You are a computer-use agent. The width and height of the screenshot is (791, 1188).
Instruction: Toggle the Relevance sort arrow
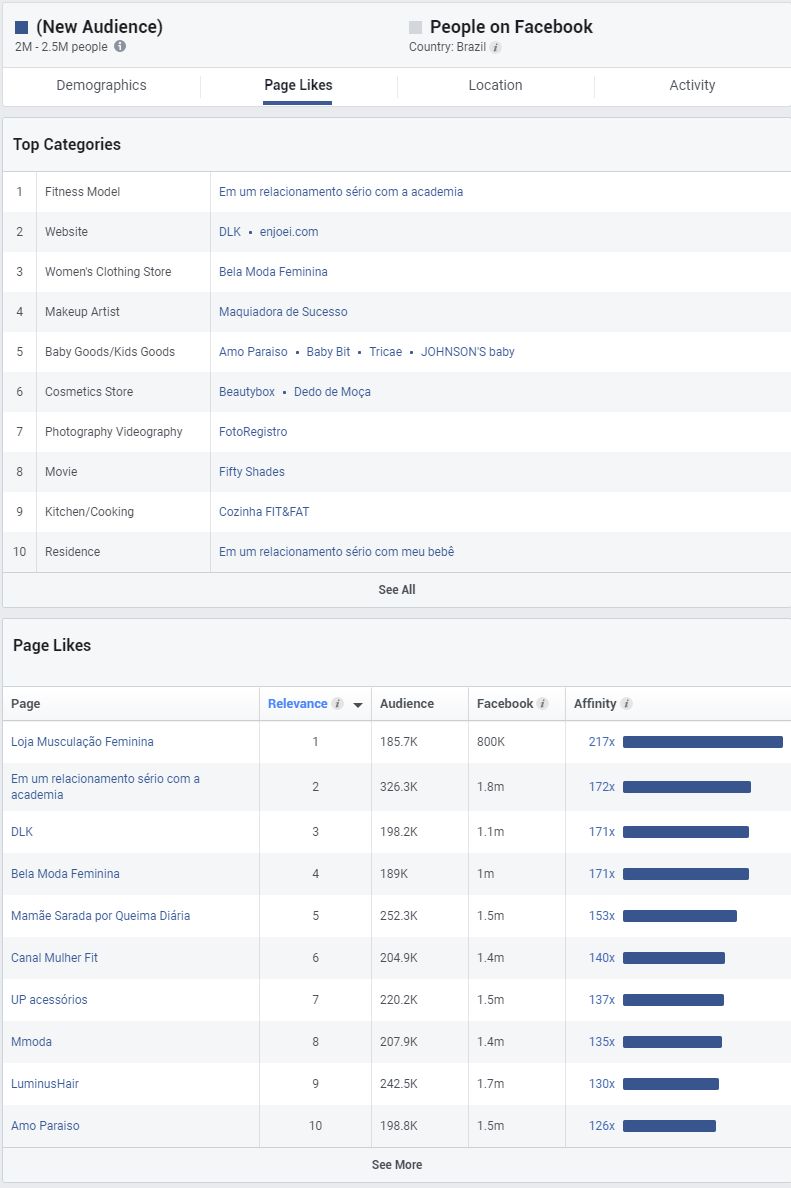click(x=358, y=705)
